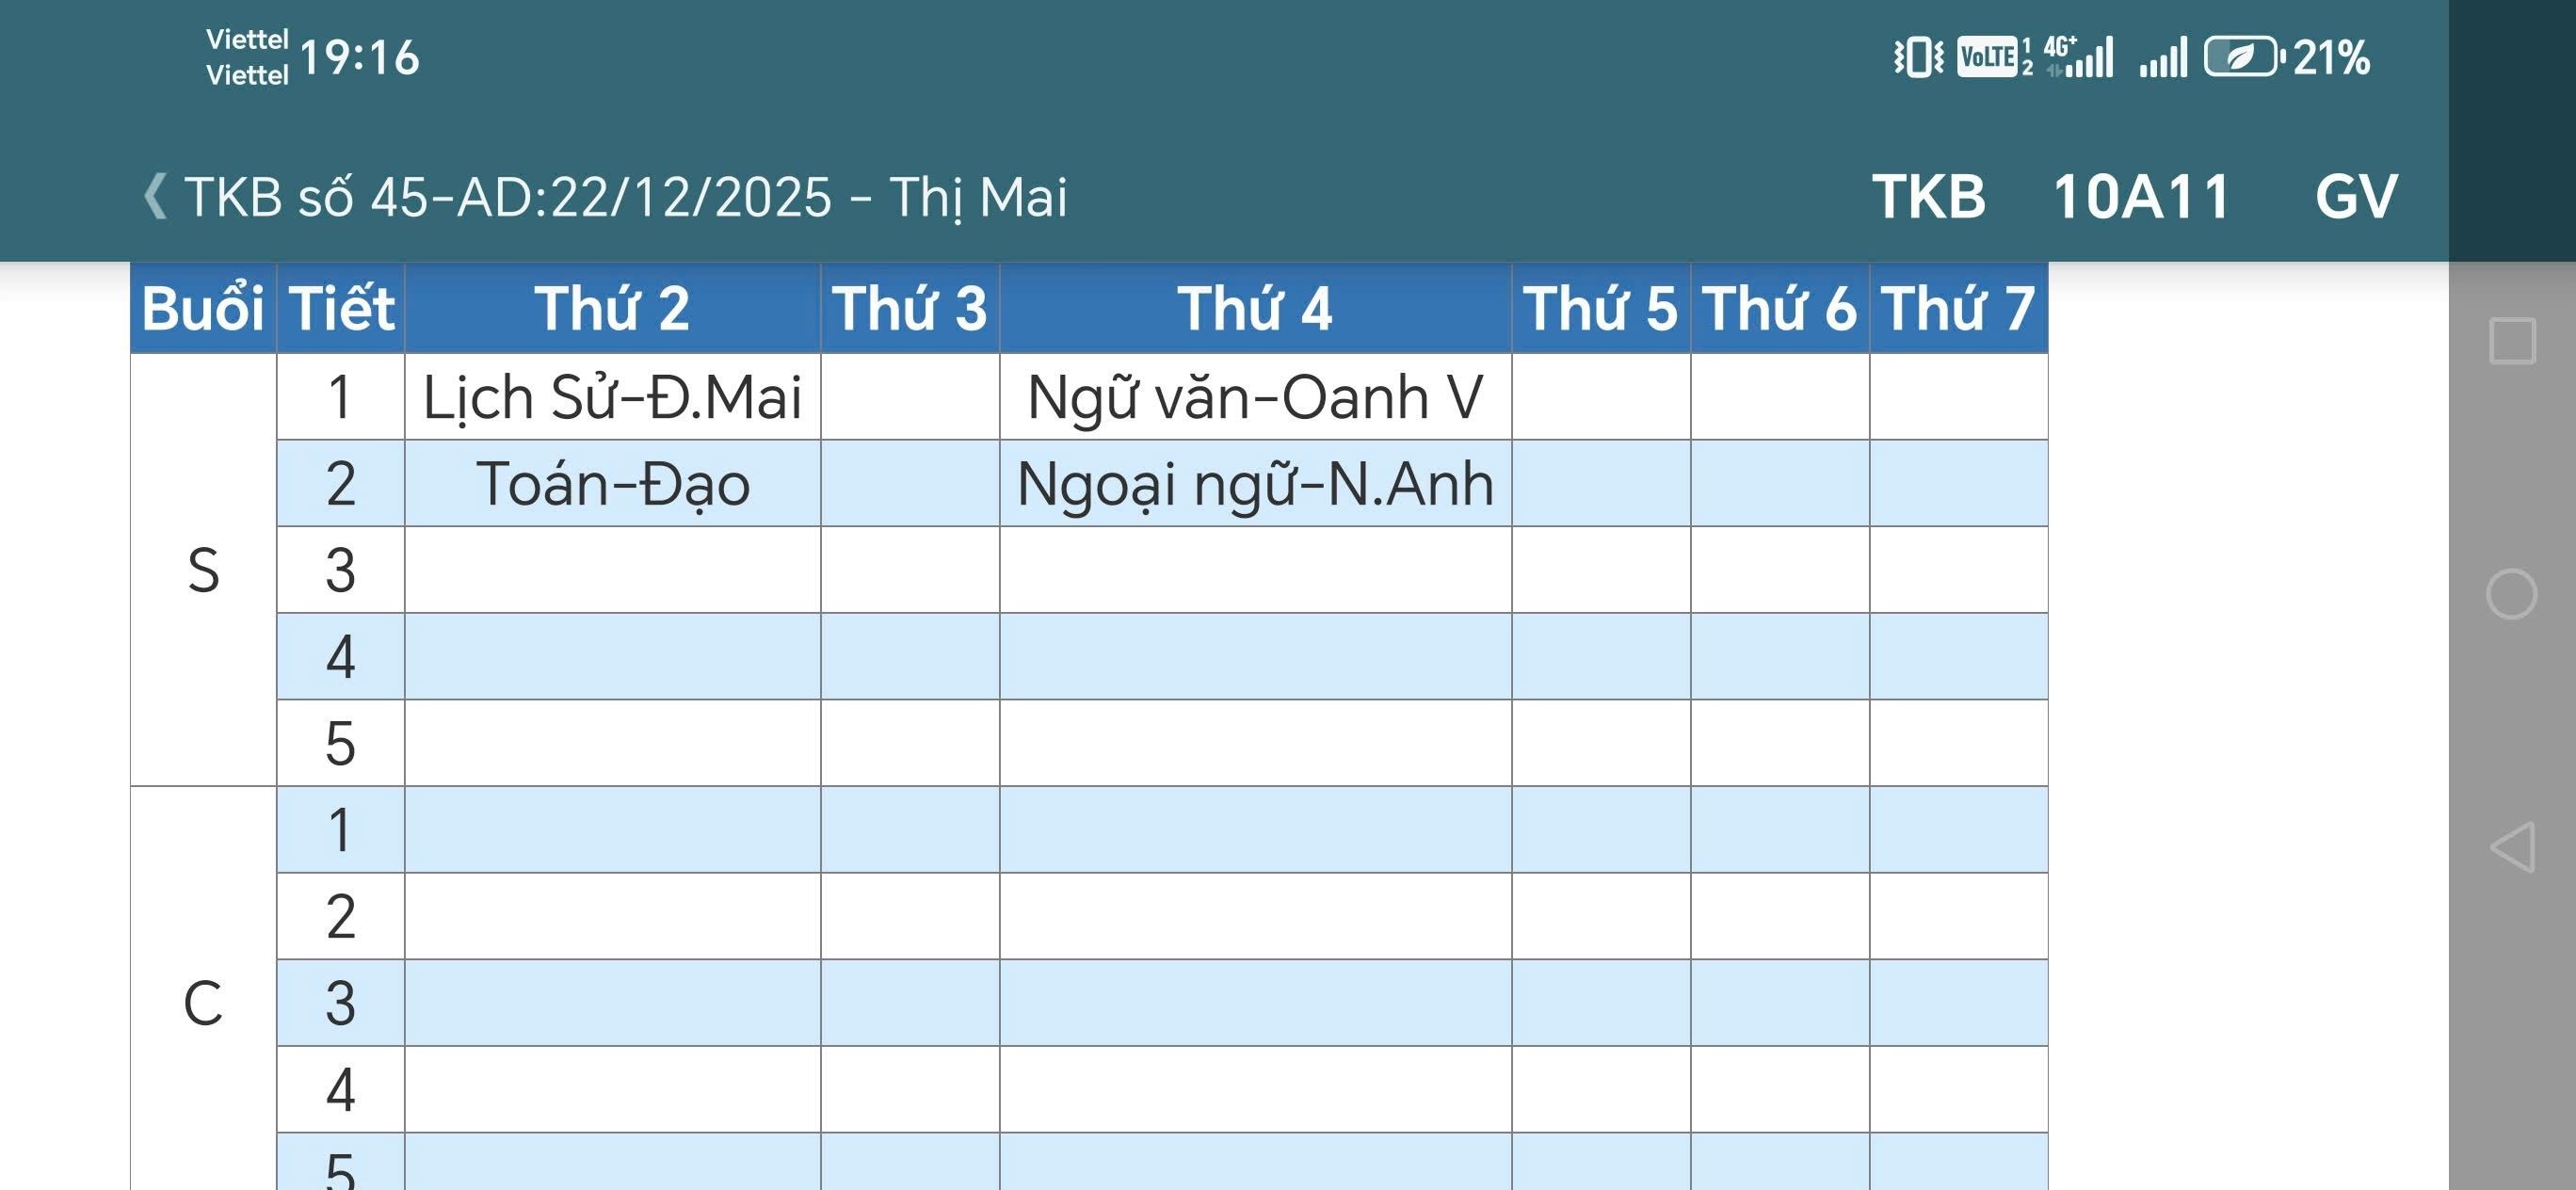Tap the battery icon in status bar

pos(2242,57)
